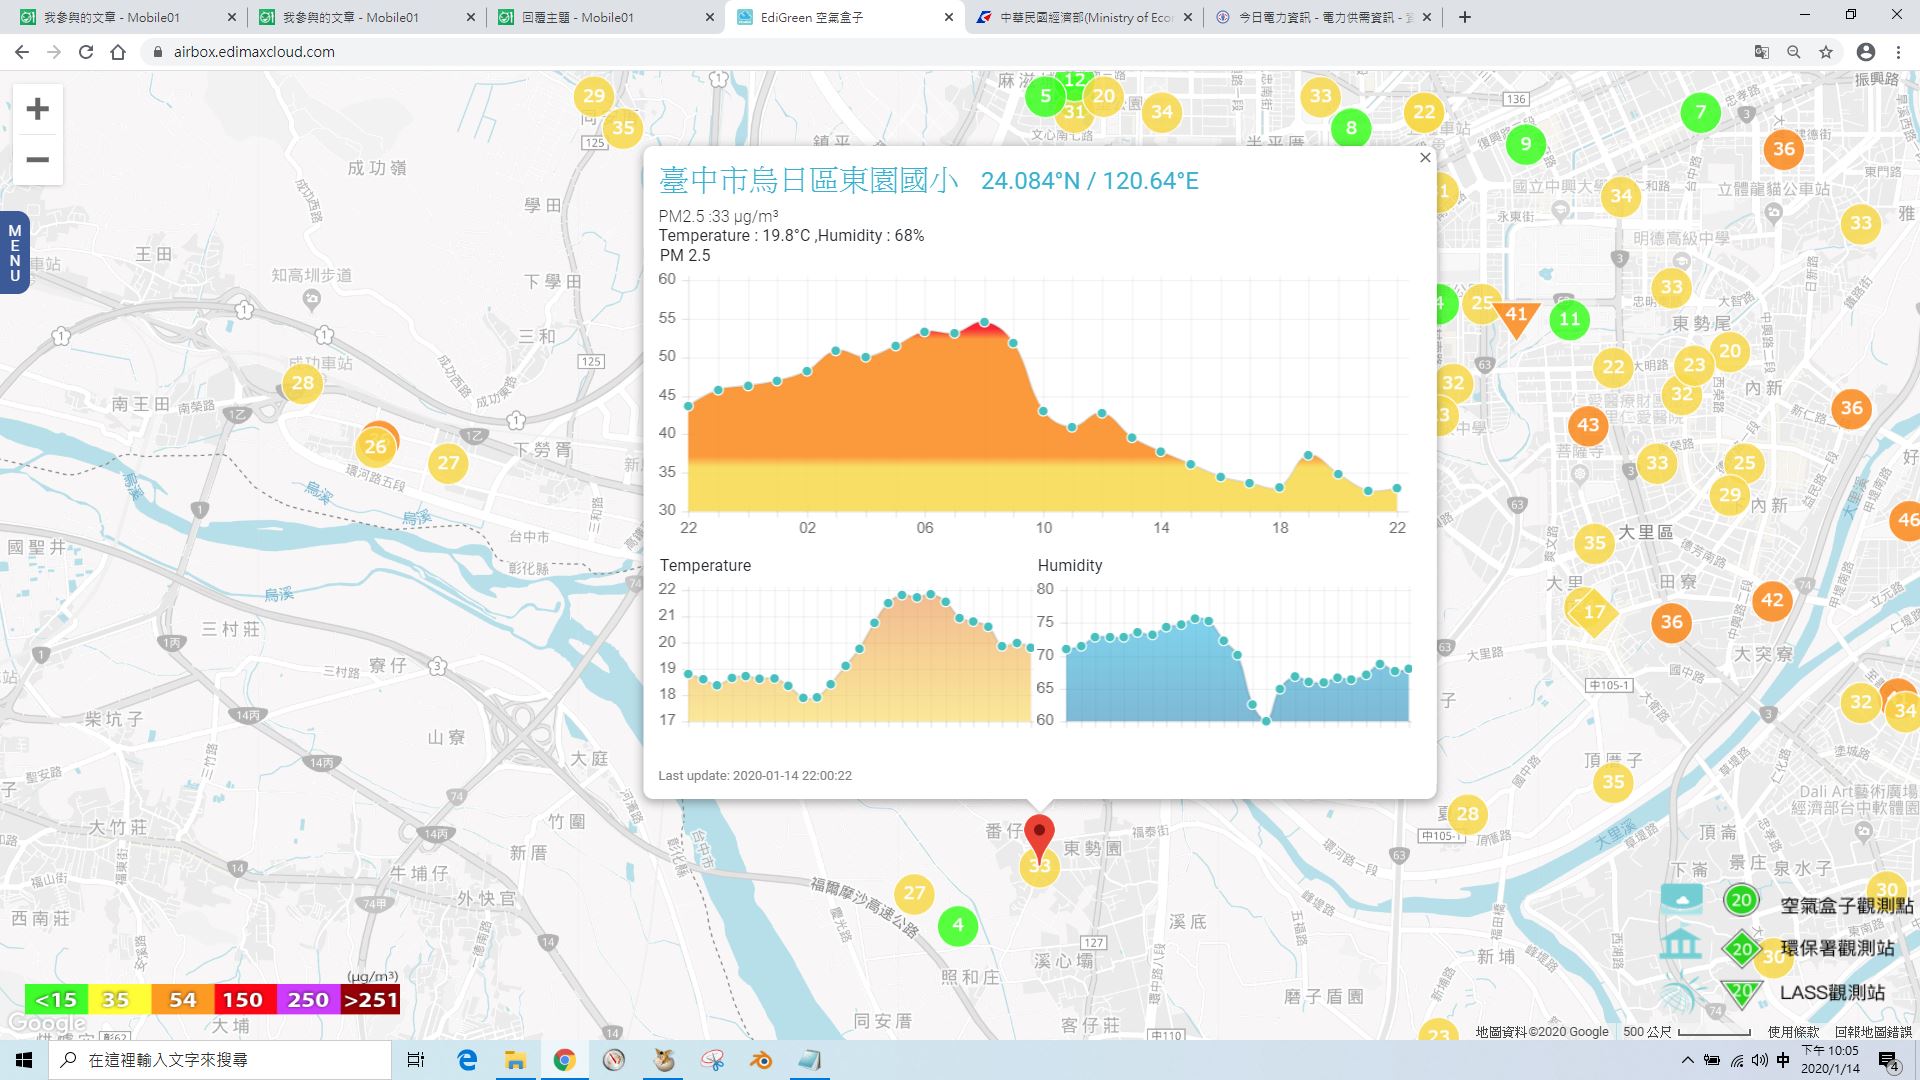Click the orange 54 legend swatch
The image size is (1920, 1080).
182,999
